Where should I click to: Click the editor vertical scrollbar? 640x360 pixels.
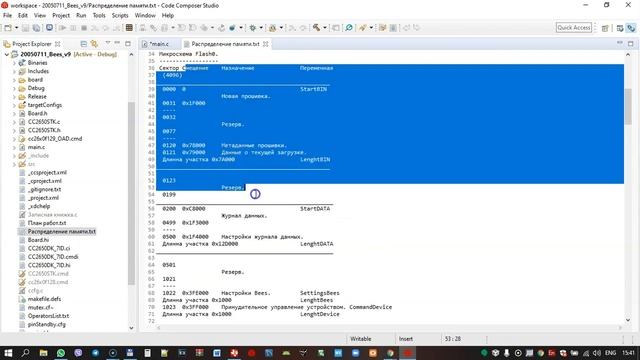628,106
